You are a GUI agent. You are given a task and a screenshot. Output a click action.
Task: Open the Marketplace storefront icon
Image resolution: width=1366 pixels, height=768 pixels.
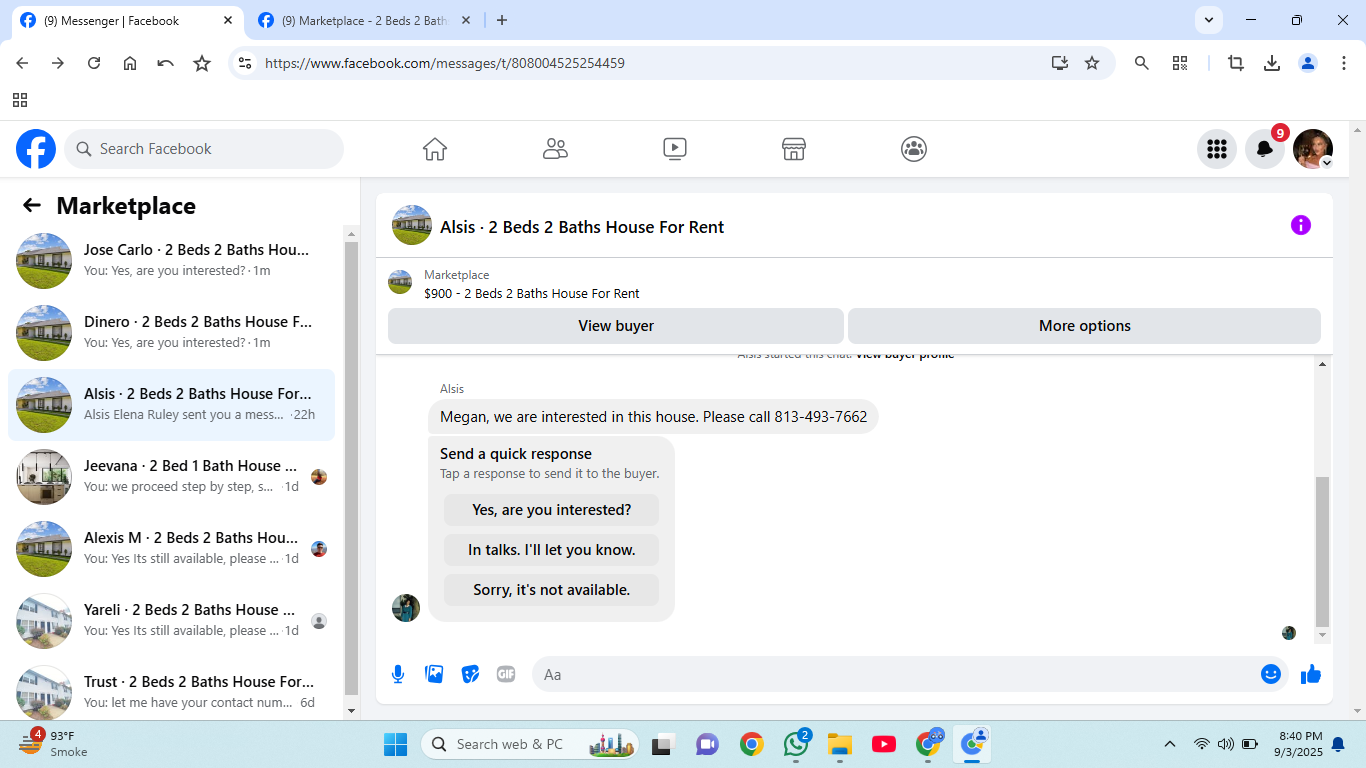pos(794,149)
